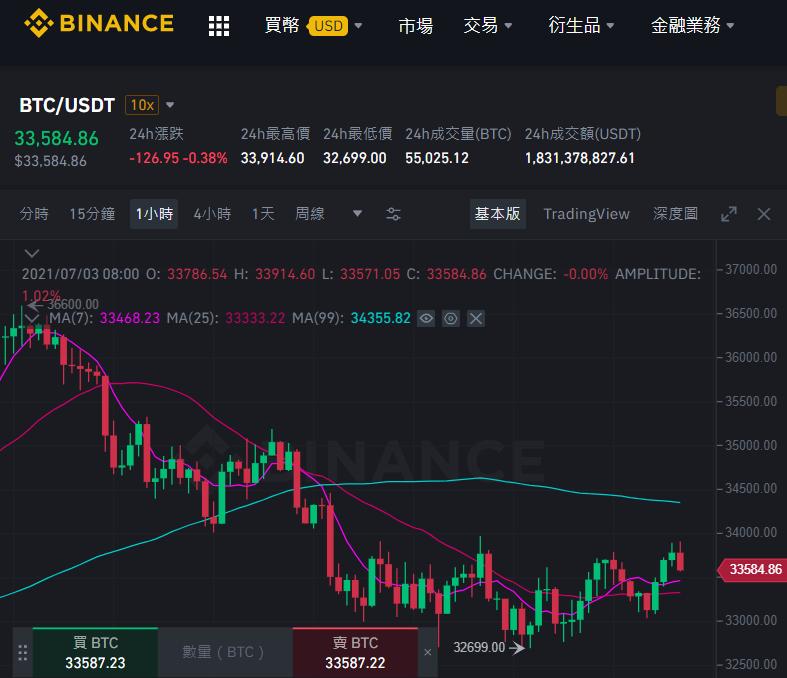Collapse the OHLC info chevron

tap(32, 253)
